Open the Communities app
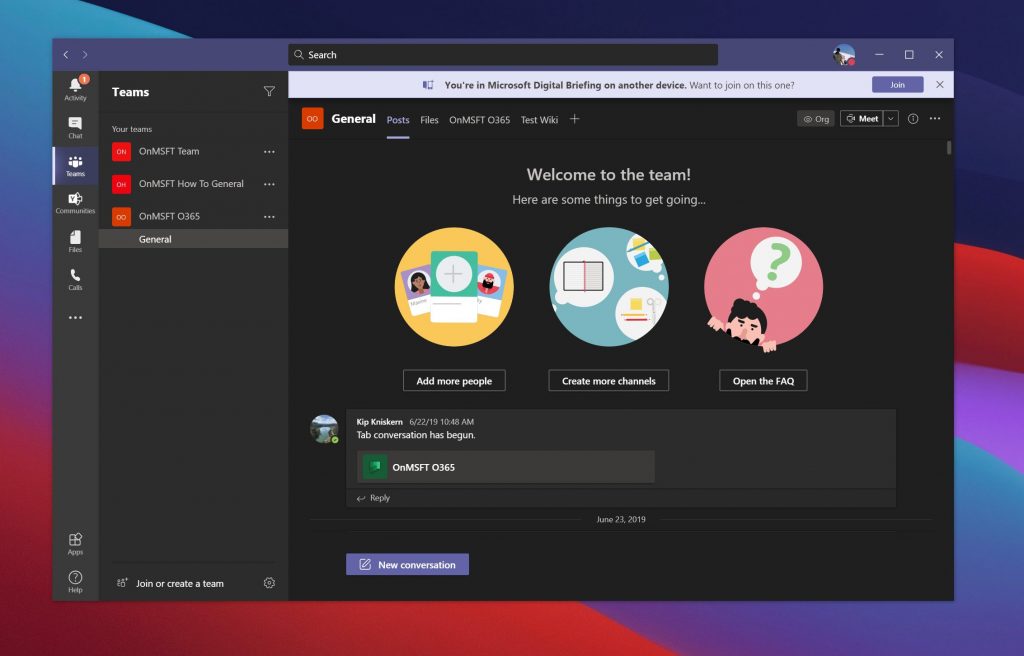1024x656 pixels. (75, 203)
